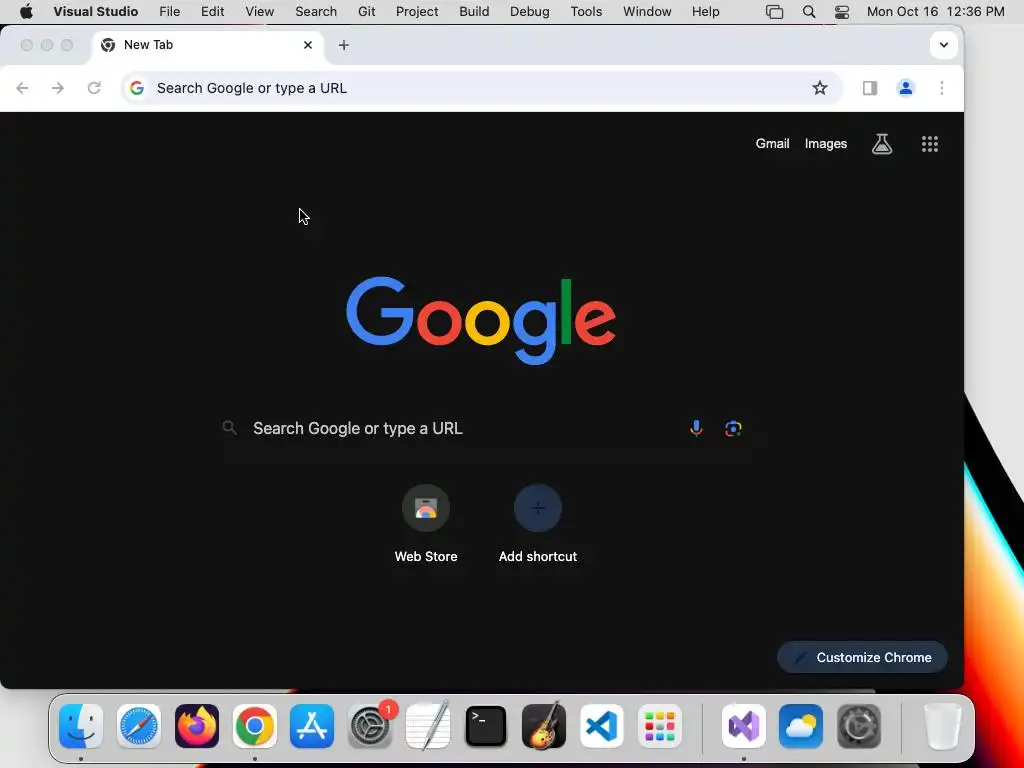1024x768 pixels.
Task: Click the Chrome forward arrow
Action: click(x=58, y=88)
